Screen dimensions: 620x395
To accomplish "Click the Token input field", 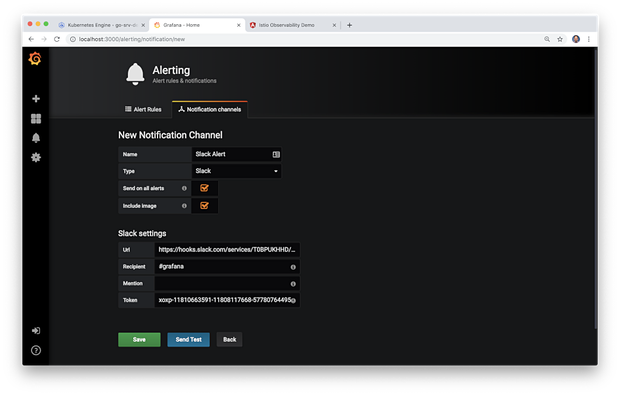I will [227, 300].
